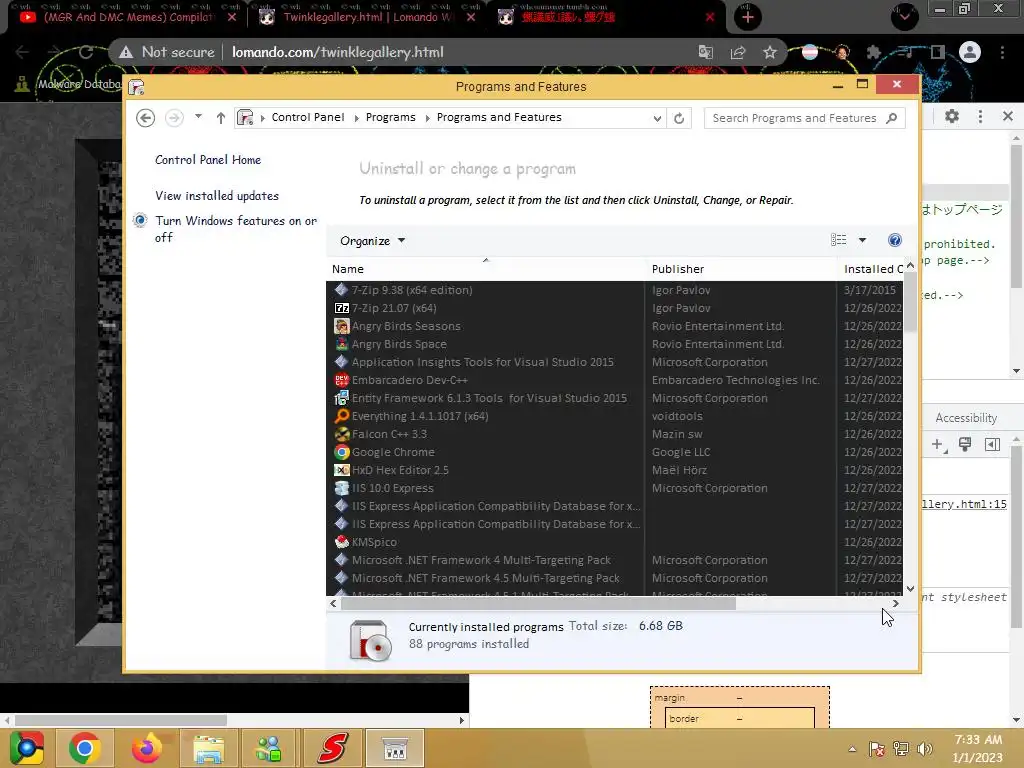The image size is (1024, 768).
Task: Open Turn Windows features on or off
Action: click(x=236, y=229)
